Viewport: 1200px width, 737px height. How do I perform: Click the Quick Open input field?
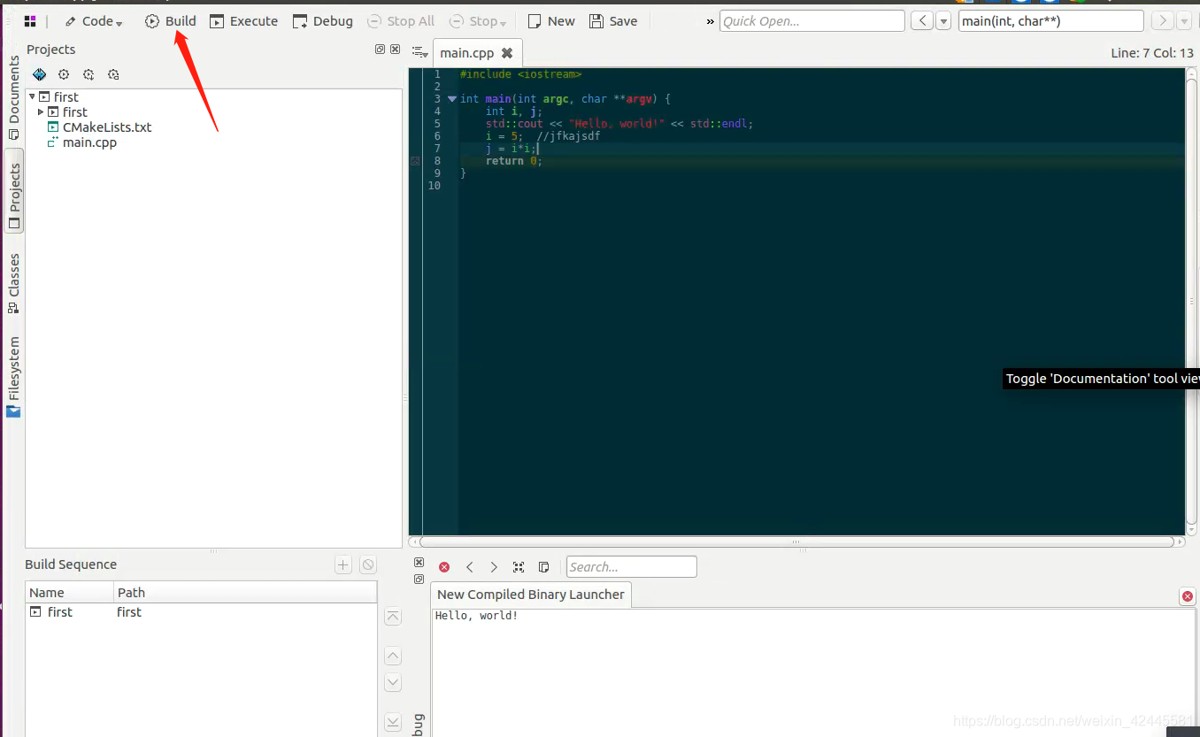click(x=811, y=21)
